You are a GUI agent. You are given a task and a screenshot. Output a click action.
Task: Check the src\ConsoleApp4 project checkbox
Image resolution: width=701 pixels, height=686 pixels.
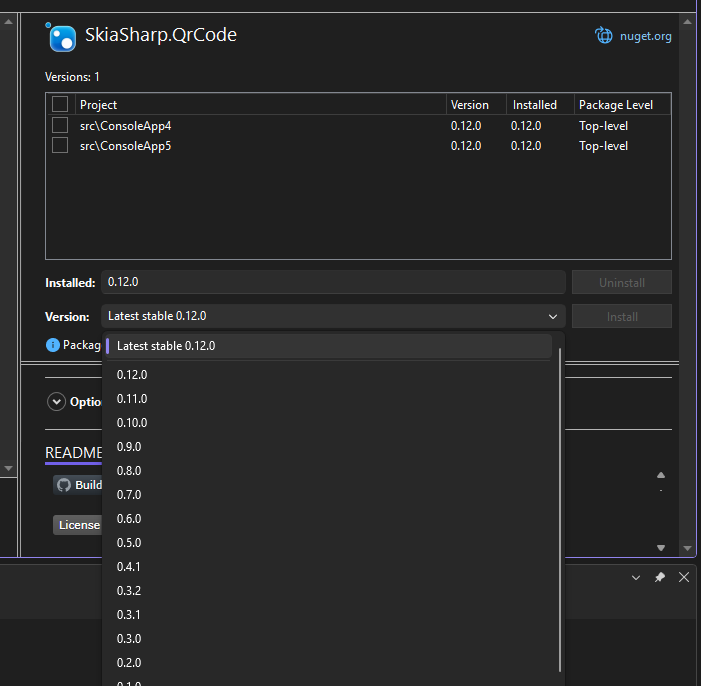point(60,125)
